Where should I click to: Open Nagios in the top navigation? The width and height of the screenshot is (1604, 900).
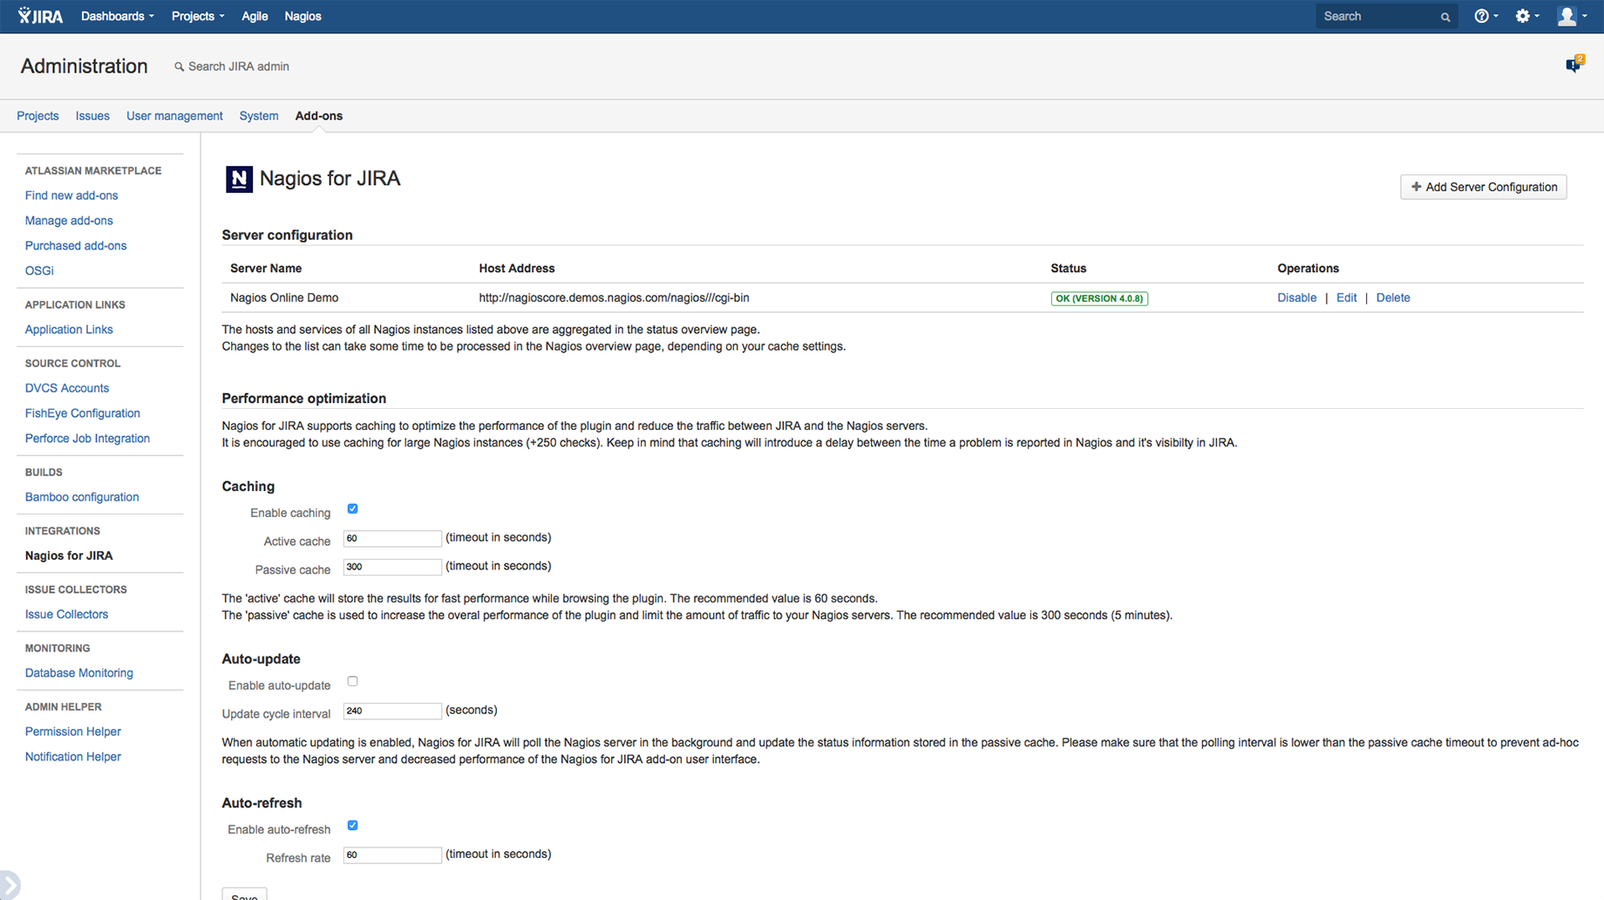[x=302, y=16]
